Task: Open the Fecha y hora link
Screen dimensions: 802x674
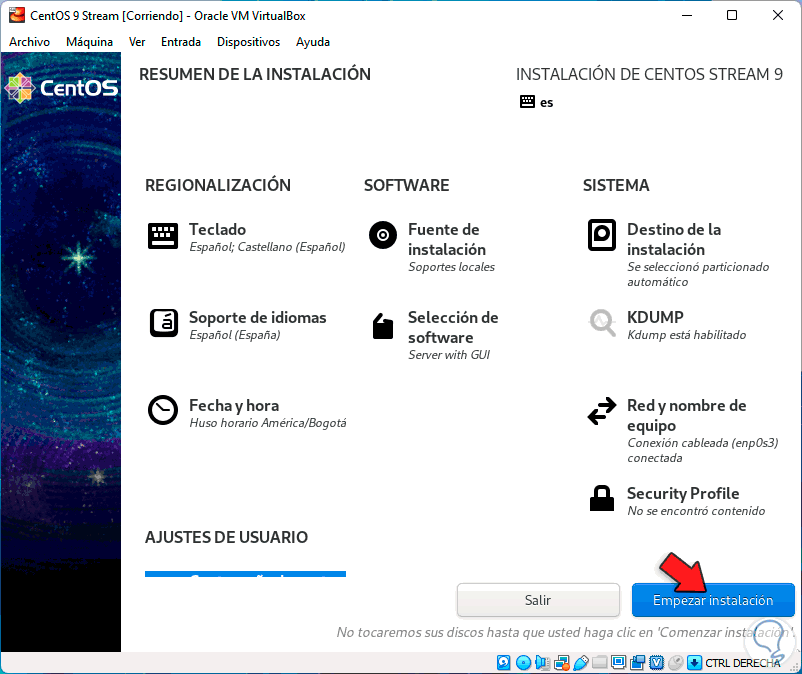Action: [234, 406]
